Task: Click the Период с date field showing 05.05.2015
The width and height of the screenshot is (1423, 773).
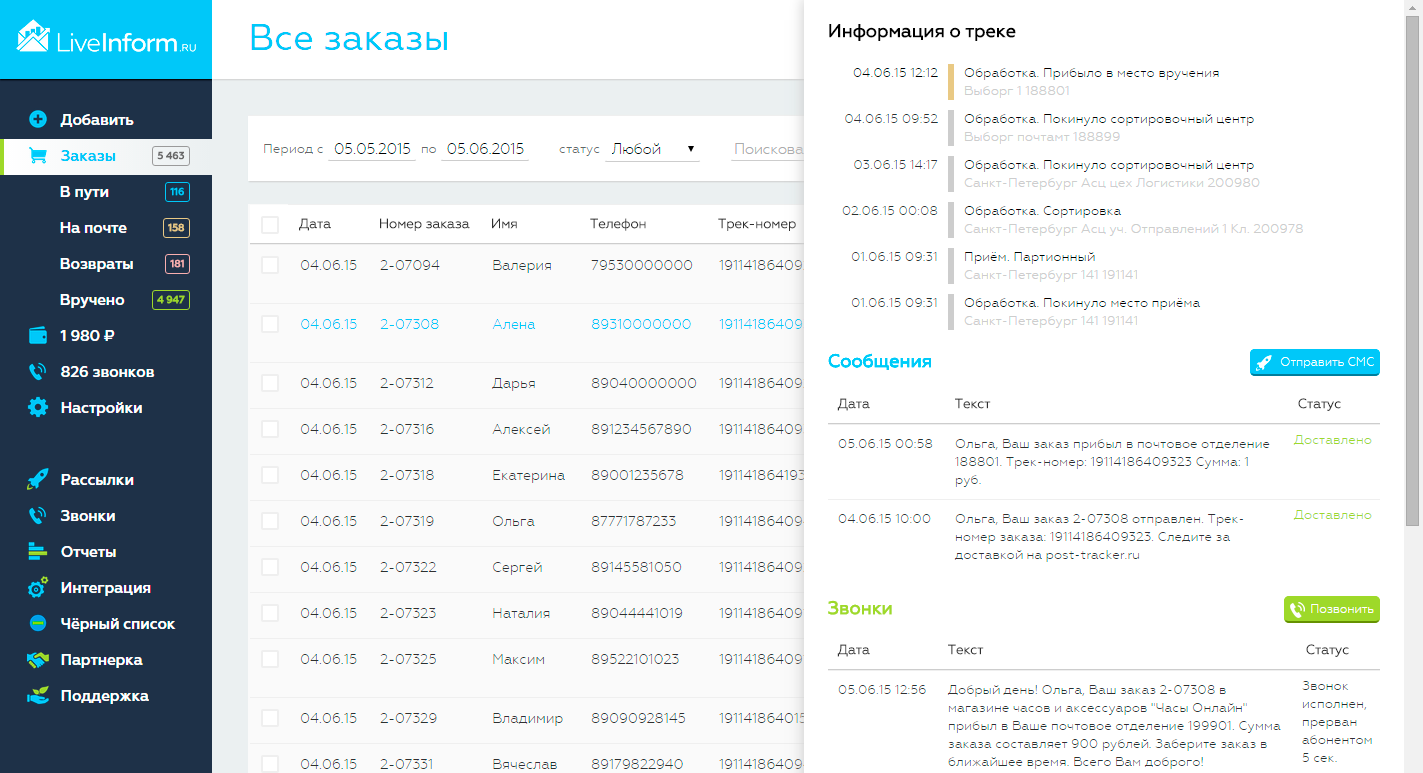Action: click(372, 147)
